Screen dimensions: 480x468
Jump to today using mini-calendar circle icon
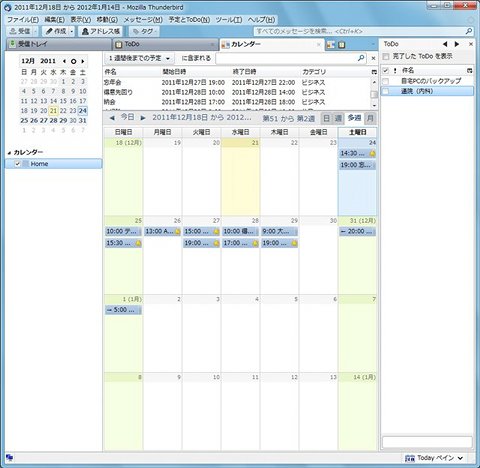tap(73, 61)
